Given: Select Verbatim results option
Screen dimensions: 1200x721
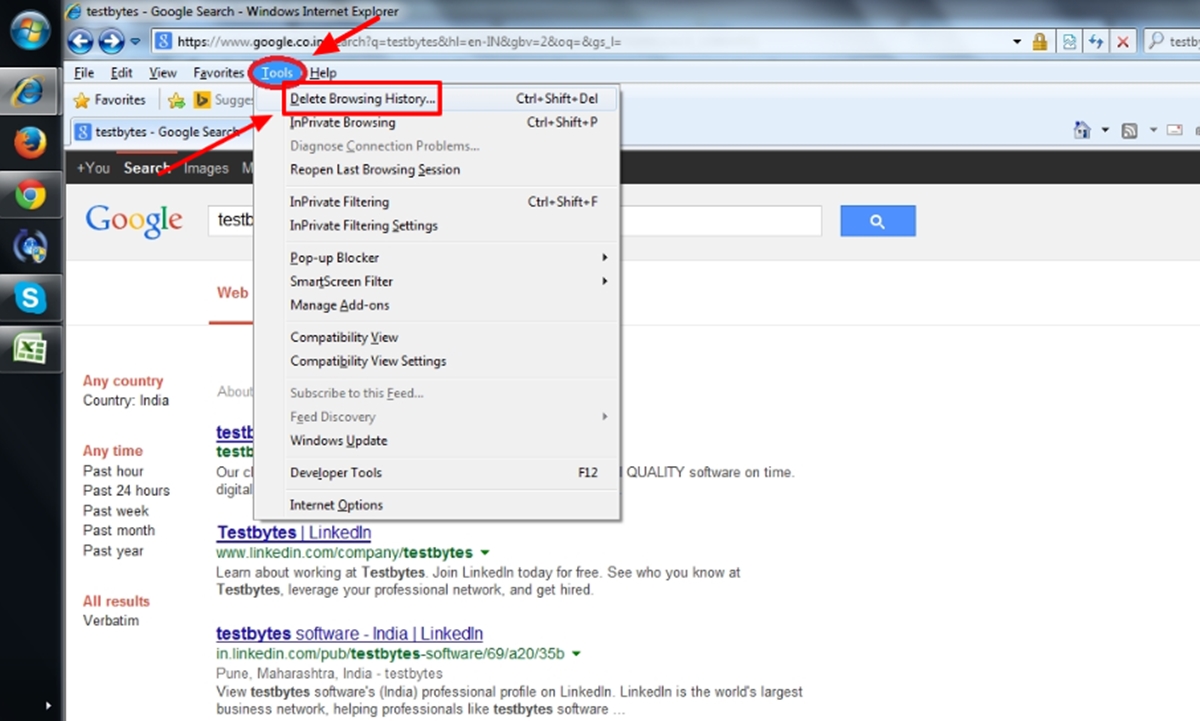Looking at the screenshot, I should tap(111, 621).
